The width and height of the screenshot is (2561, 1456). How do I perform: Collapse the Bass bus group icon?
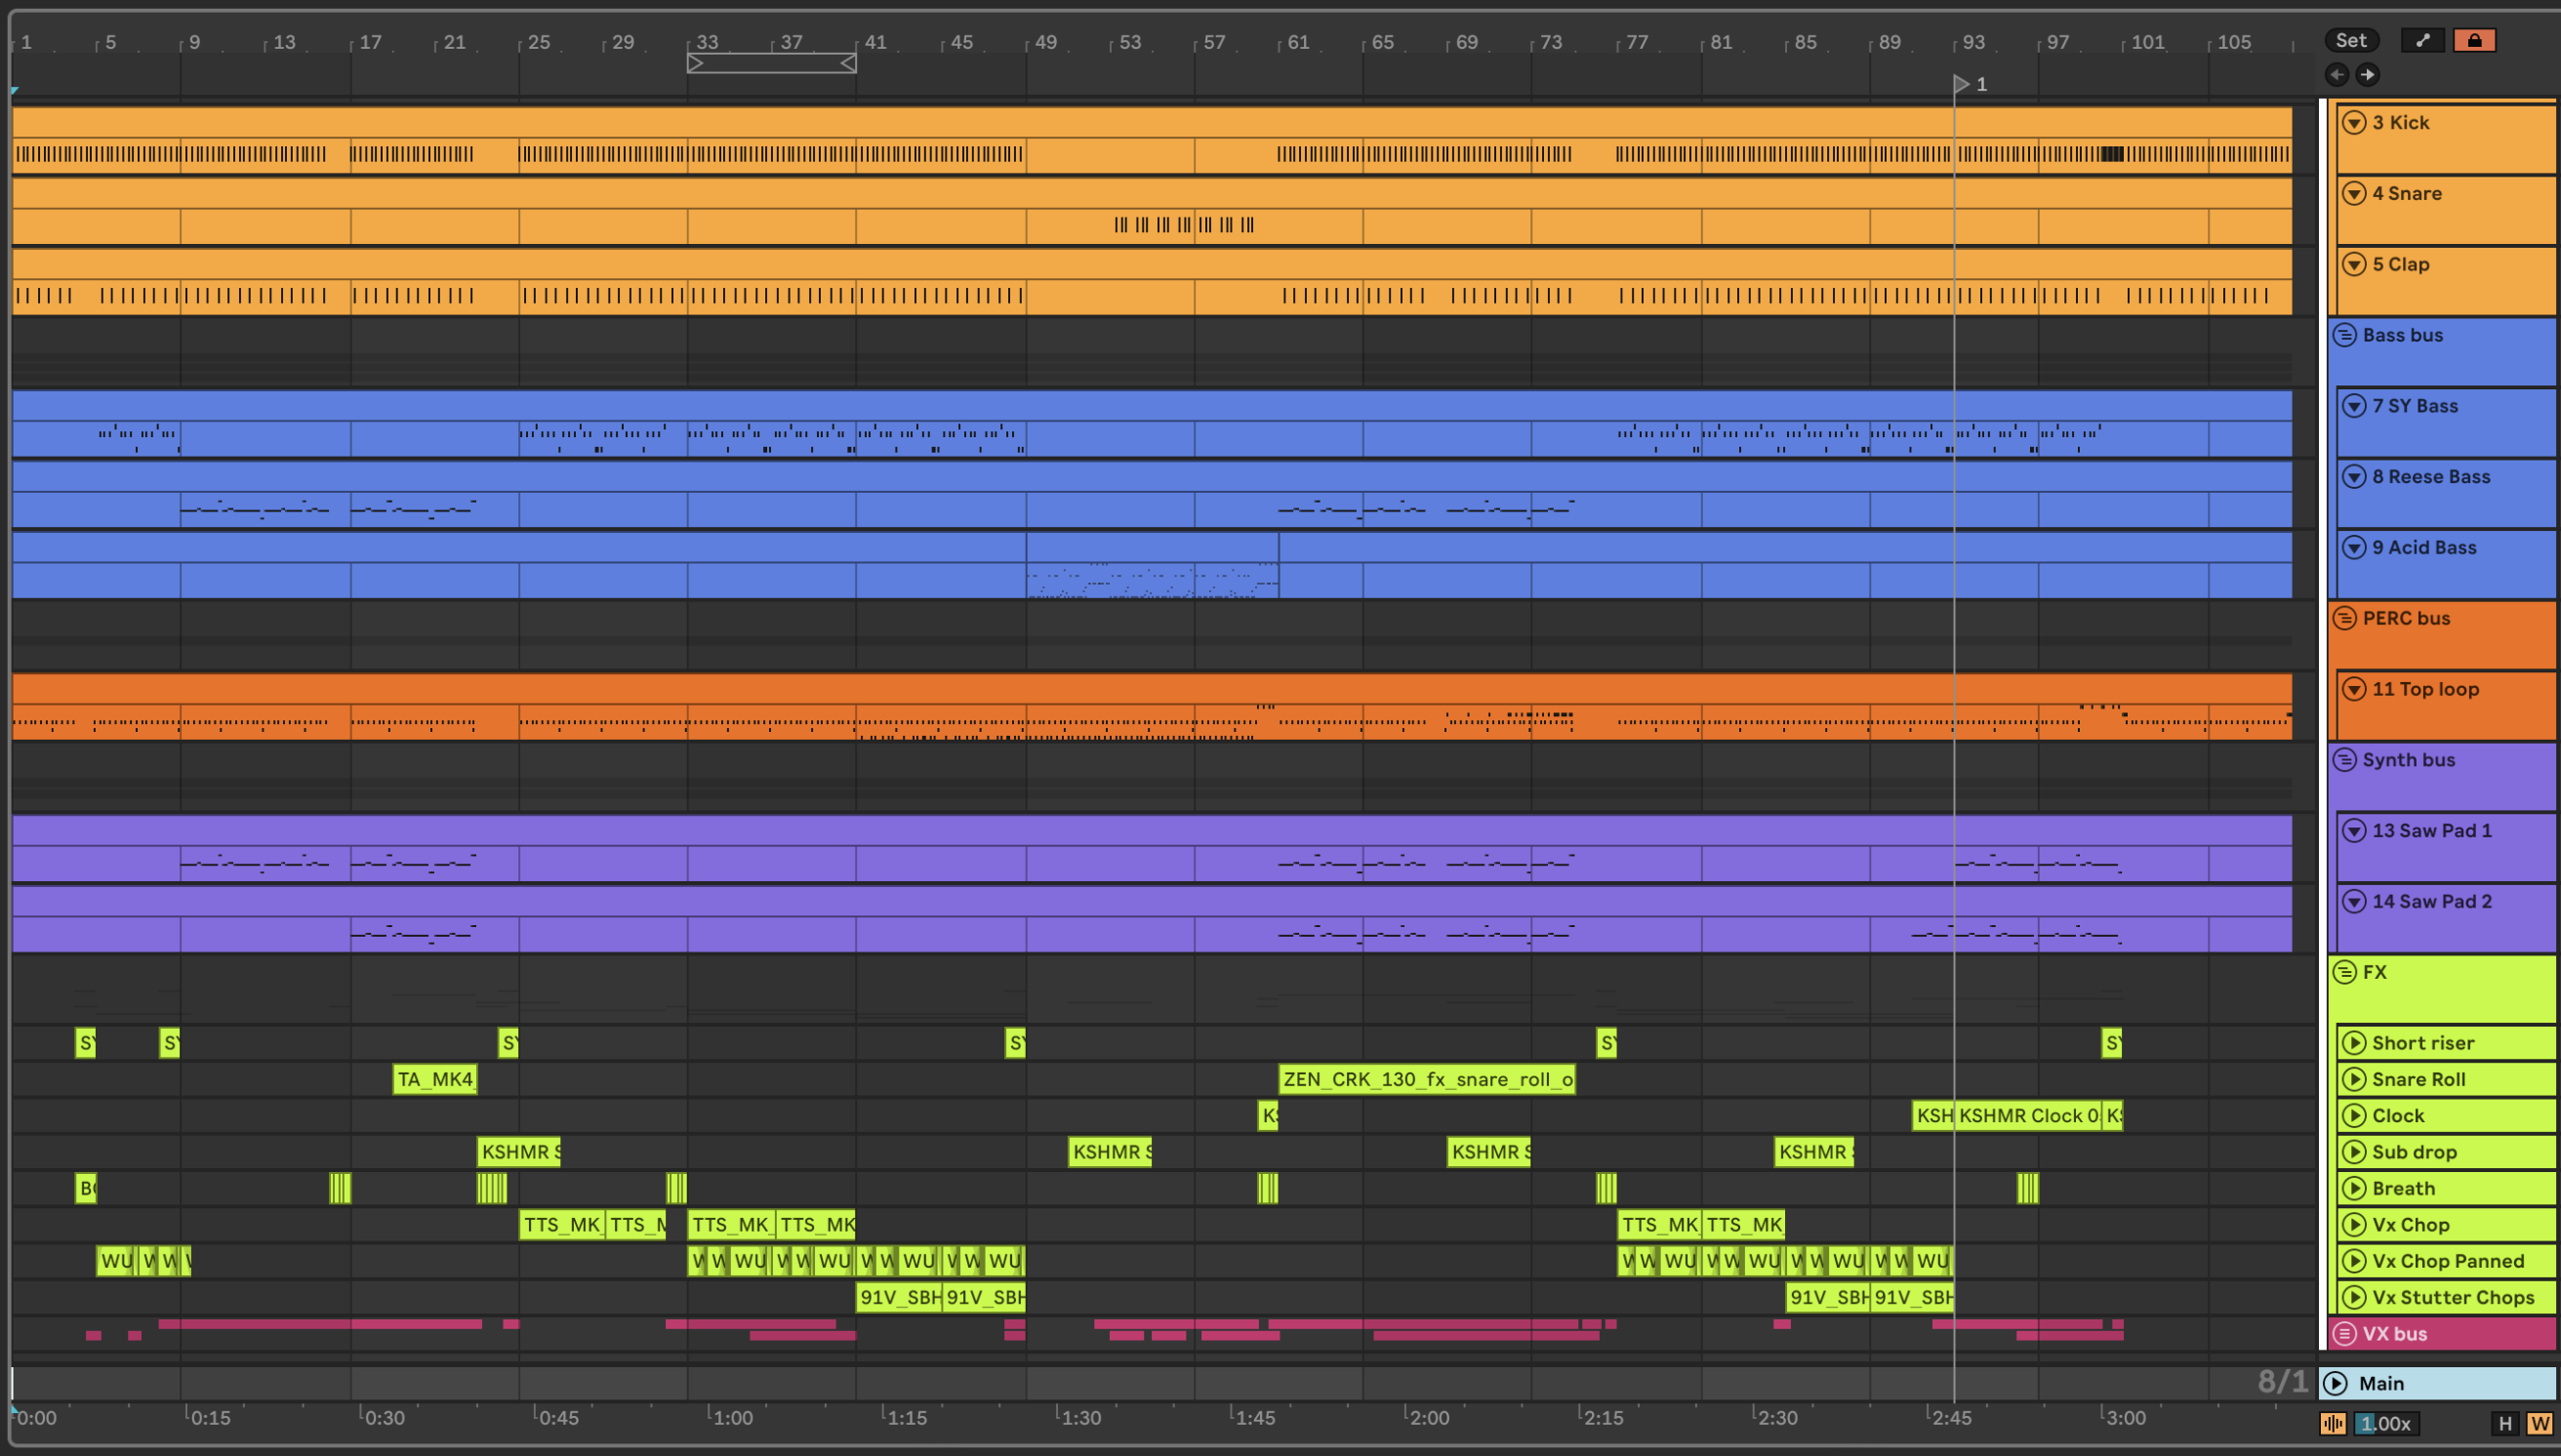pos(2344,335)
